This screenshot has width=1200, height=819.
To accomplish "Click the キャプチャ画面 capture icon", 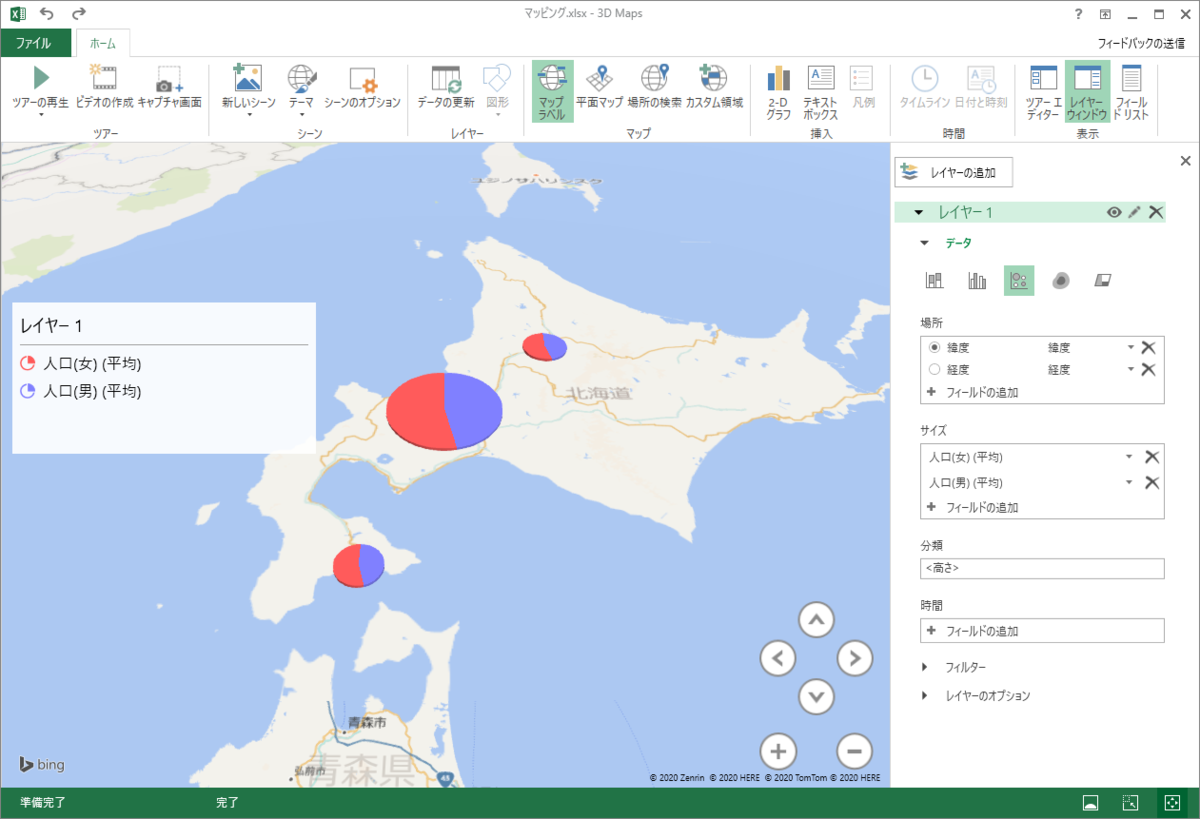I will (169, 92).
